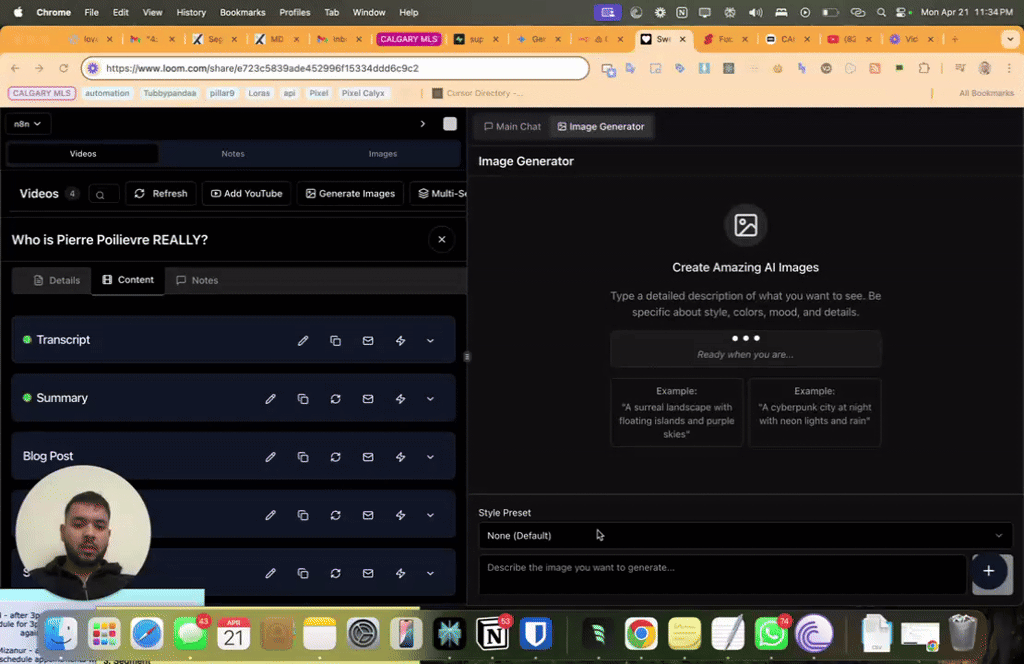Open the Cursor Directory bookmark

point(478,93)
